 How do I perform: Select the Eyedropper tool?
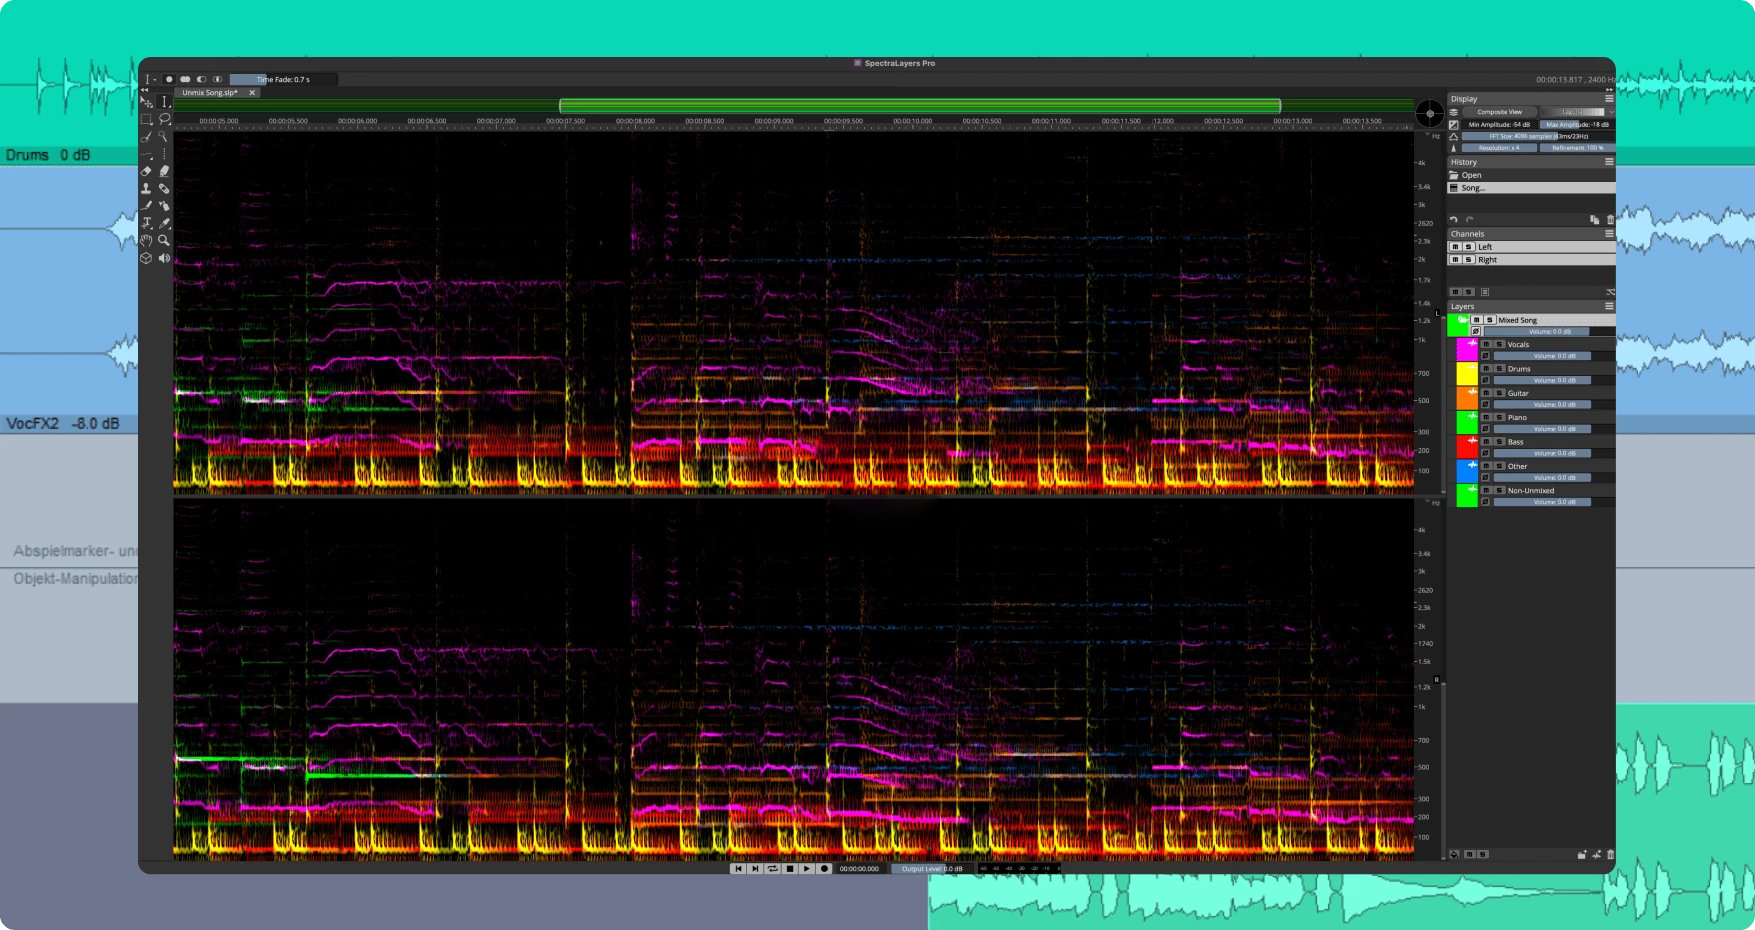pyautogui.click(x=164, y=223)
